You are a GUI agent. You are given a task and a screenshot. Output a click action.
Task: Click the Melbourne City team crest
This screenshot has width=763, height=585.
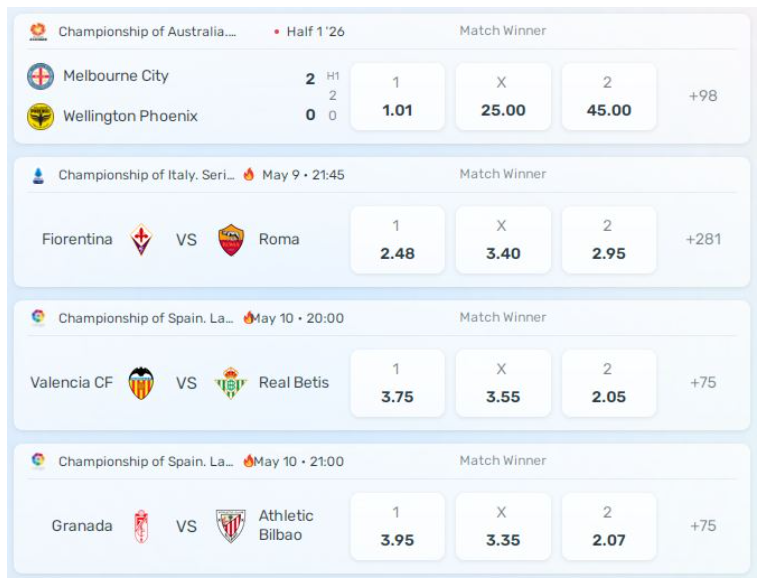point(40,76)
